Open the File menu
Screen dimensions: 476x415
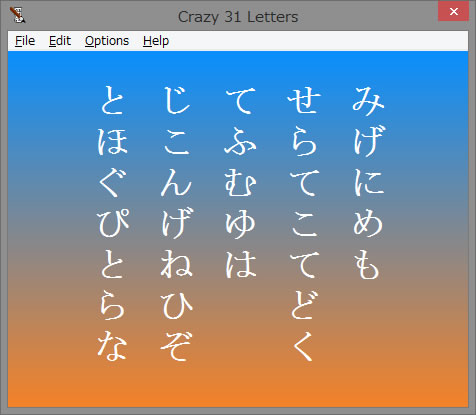pos(25,41)
